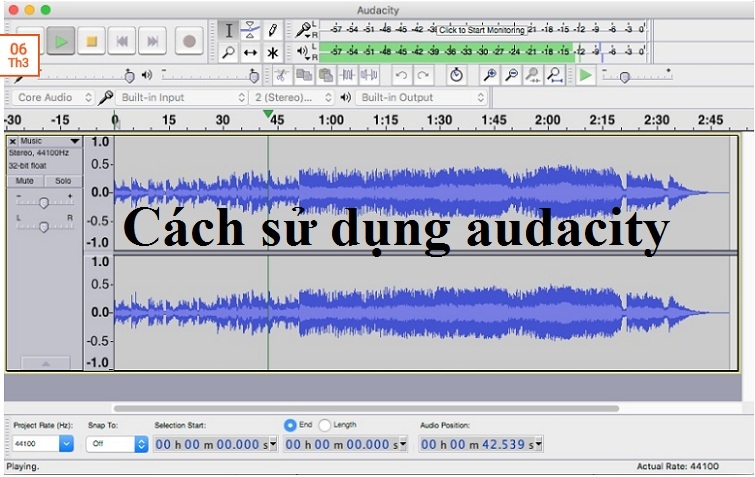Screen dimensions: 755x477
Task: Select the Length radio button
Action: point(325,425)
